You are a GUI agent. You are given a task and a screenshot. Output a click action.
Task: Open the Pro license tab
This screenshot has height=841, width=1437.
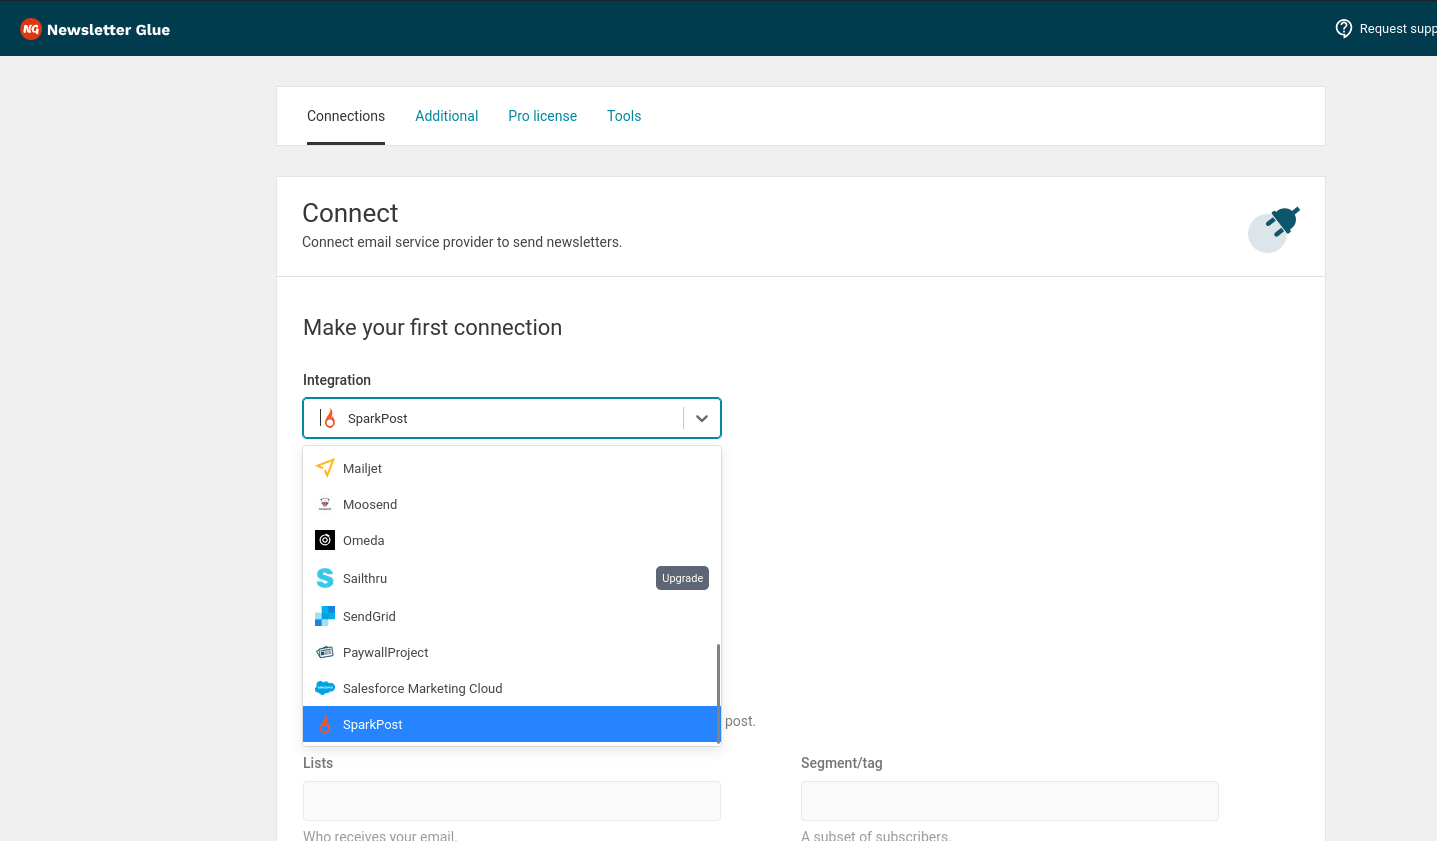[542, 116]
